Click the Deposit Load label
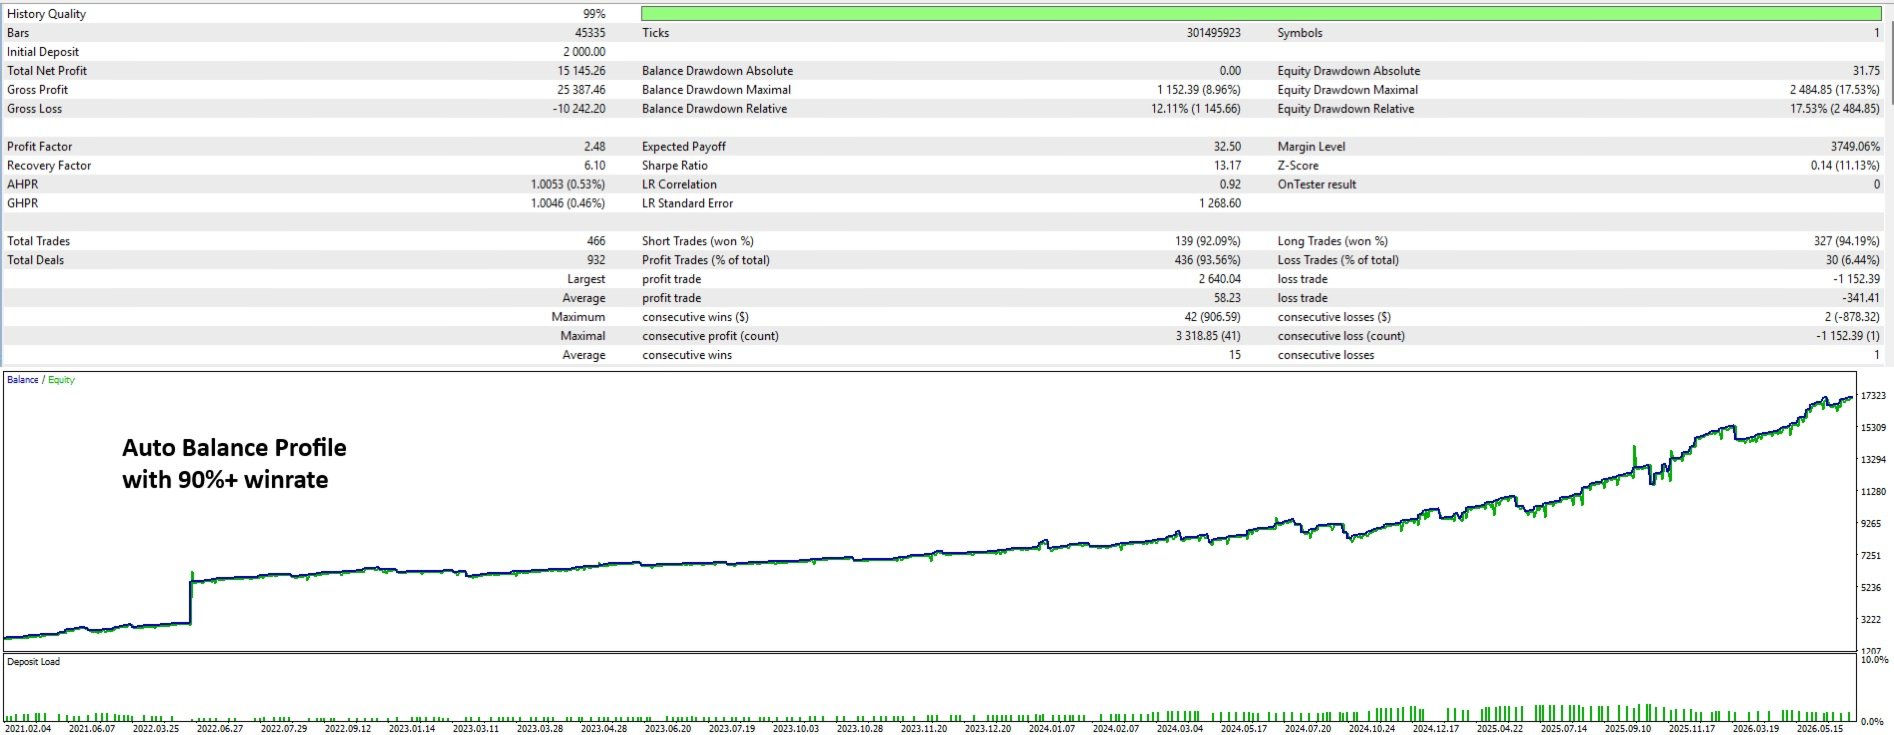Image resolution: width=1894 pixels, height=735 pixels. [33, 662]
